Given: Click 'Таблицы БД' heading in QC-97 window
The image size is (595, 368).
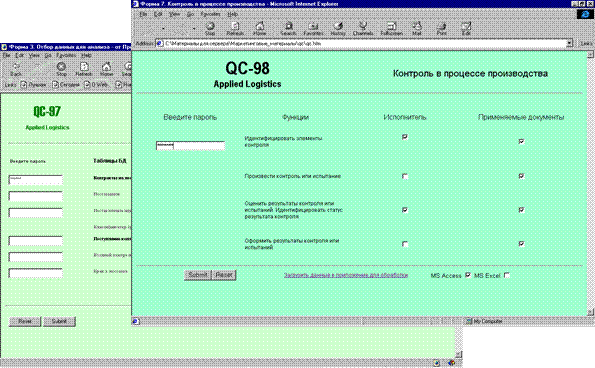Looking at the screenshot, I should click(110, 161).
